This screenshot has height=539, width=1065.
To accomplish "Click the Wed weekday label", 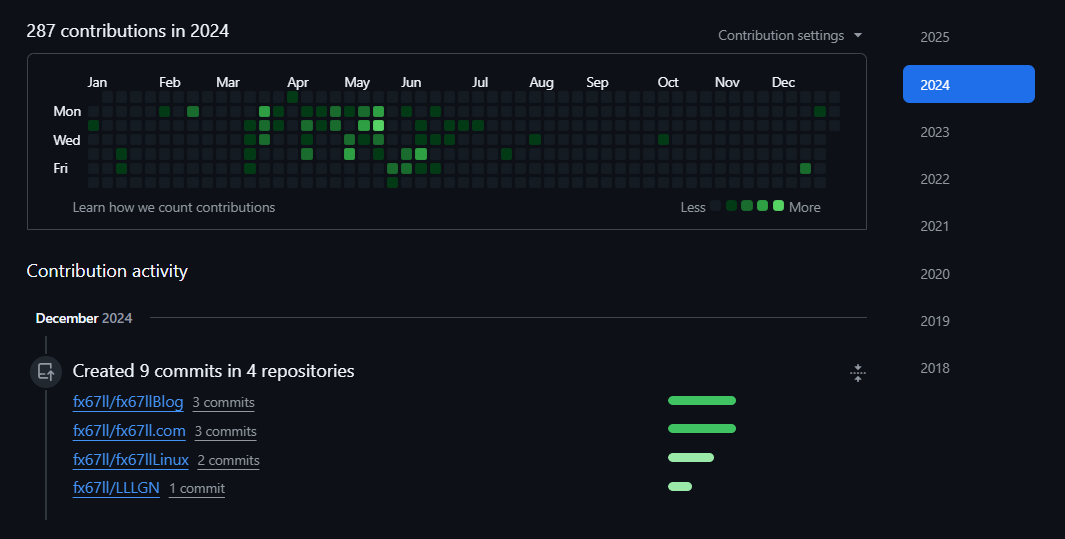I will pos(67,140).
